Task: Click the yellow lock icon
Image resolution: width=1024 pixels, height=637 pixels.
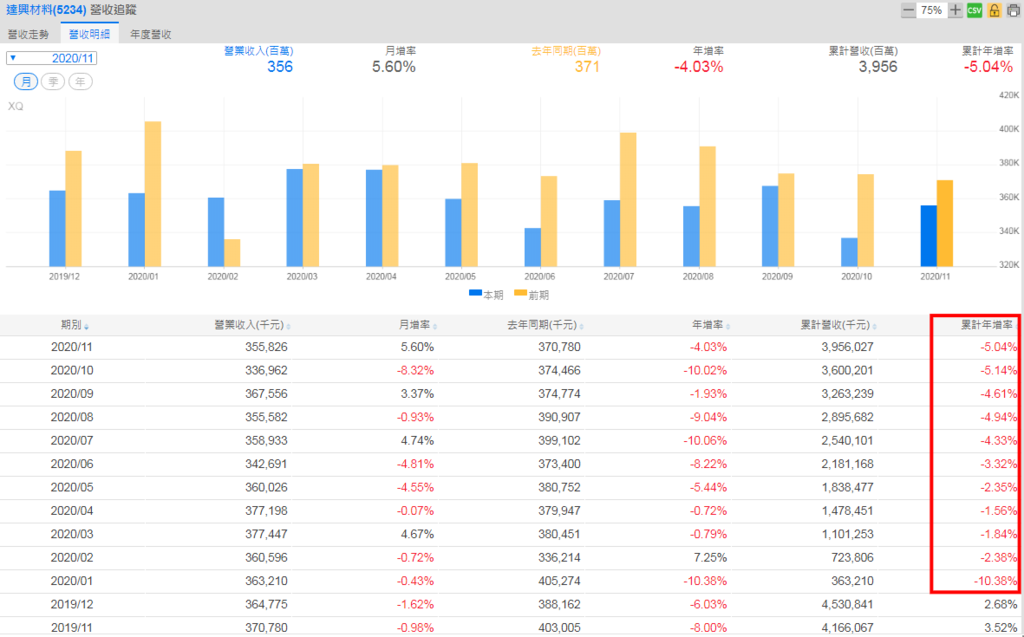Action: 994,10
